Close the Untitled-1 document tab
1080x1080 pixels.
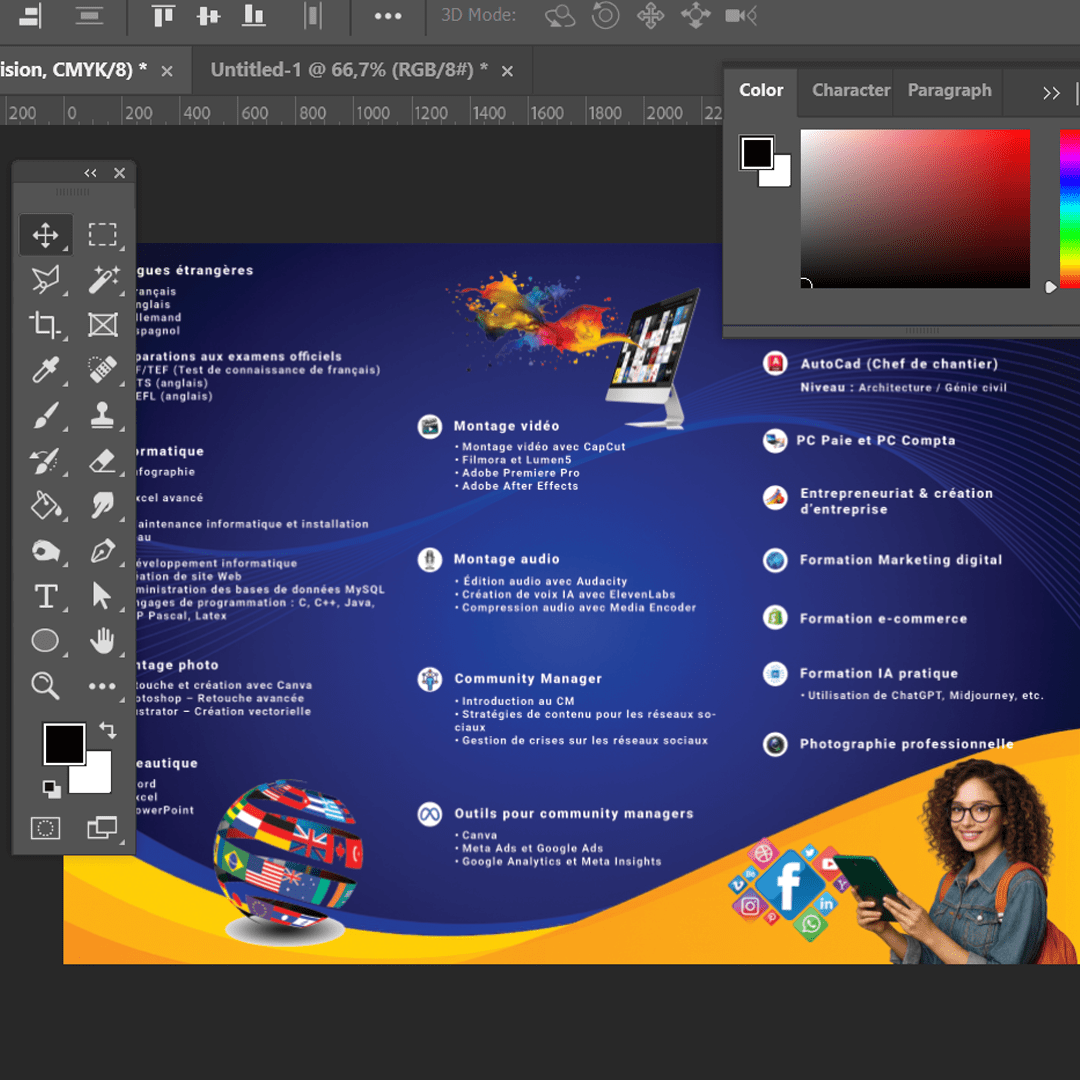(x=507, y=71)
